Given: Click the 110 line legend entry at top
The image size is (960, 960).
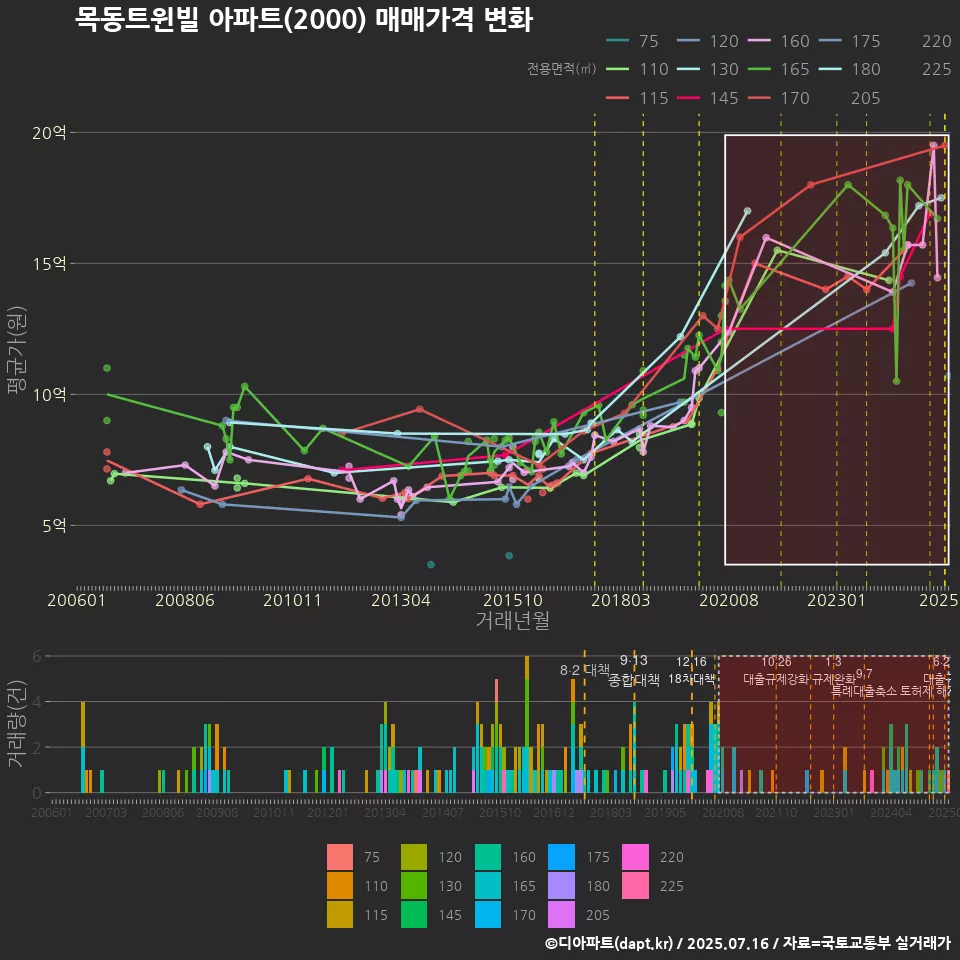Looking at the screenshot, I should [637, 69].
